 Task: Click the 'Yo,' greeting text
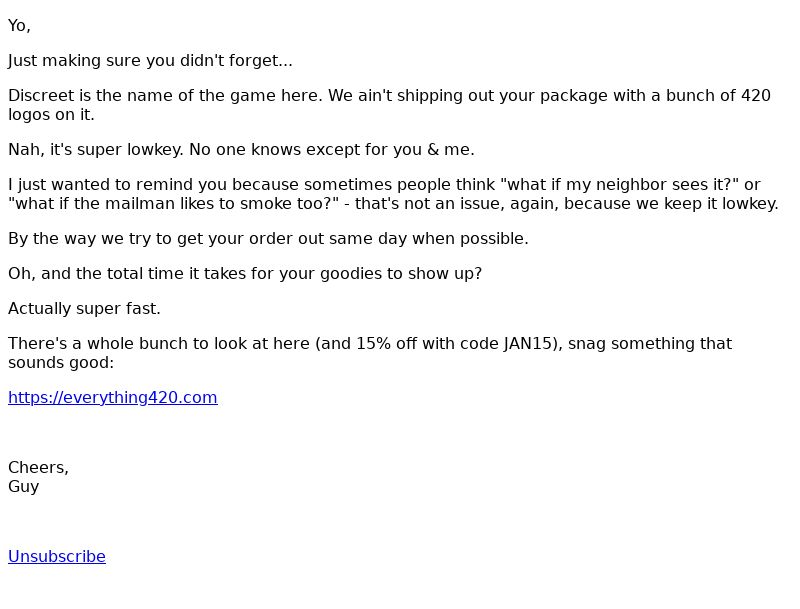(x=19, y=26)
